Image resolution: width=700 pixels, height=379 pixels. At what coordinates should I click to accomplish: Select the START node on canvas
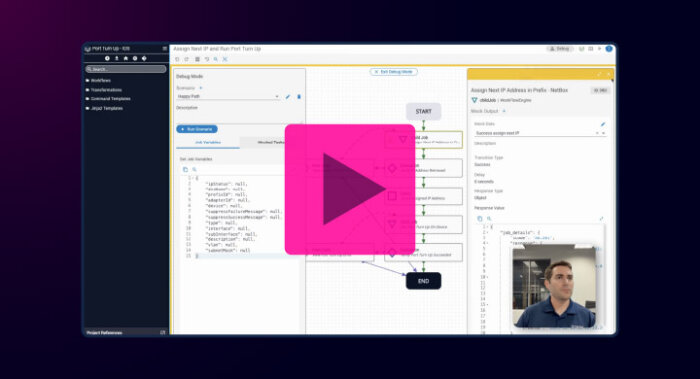click(x=424, y=112)
